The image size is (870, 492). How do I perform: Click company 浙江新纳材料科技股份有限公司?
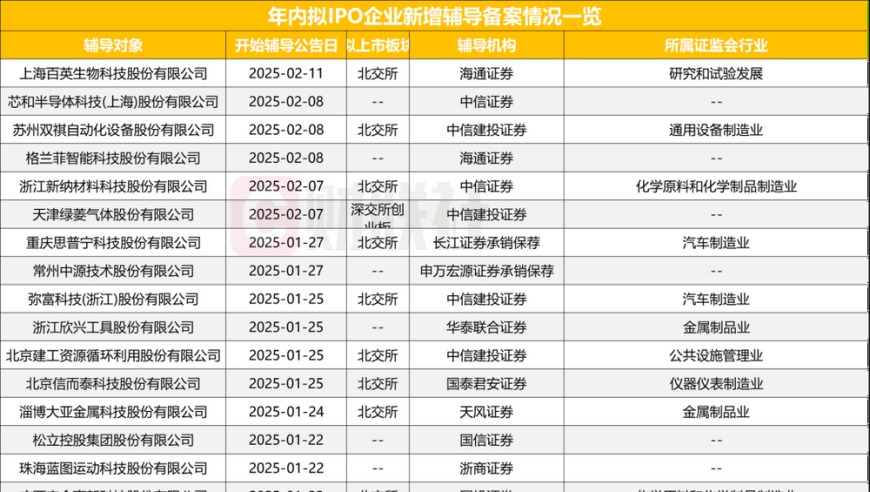pyautogui.click(x=113, y=186)
